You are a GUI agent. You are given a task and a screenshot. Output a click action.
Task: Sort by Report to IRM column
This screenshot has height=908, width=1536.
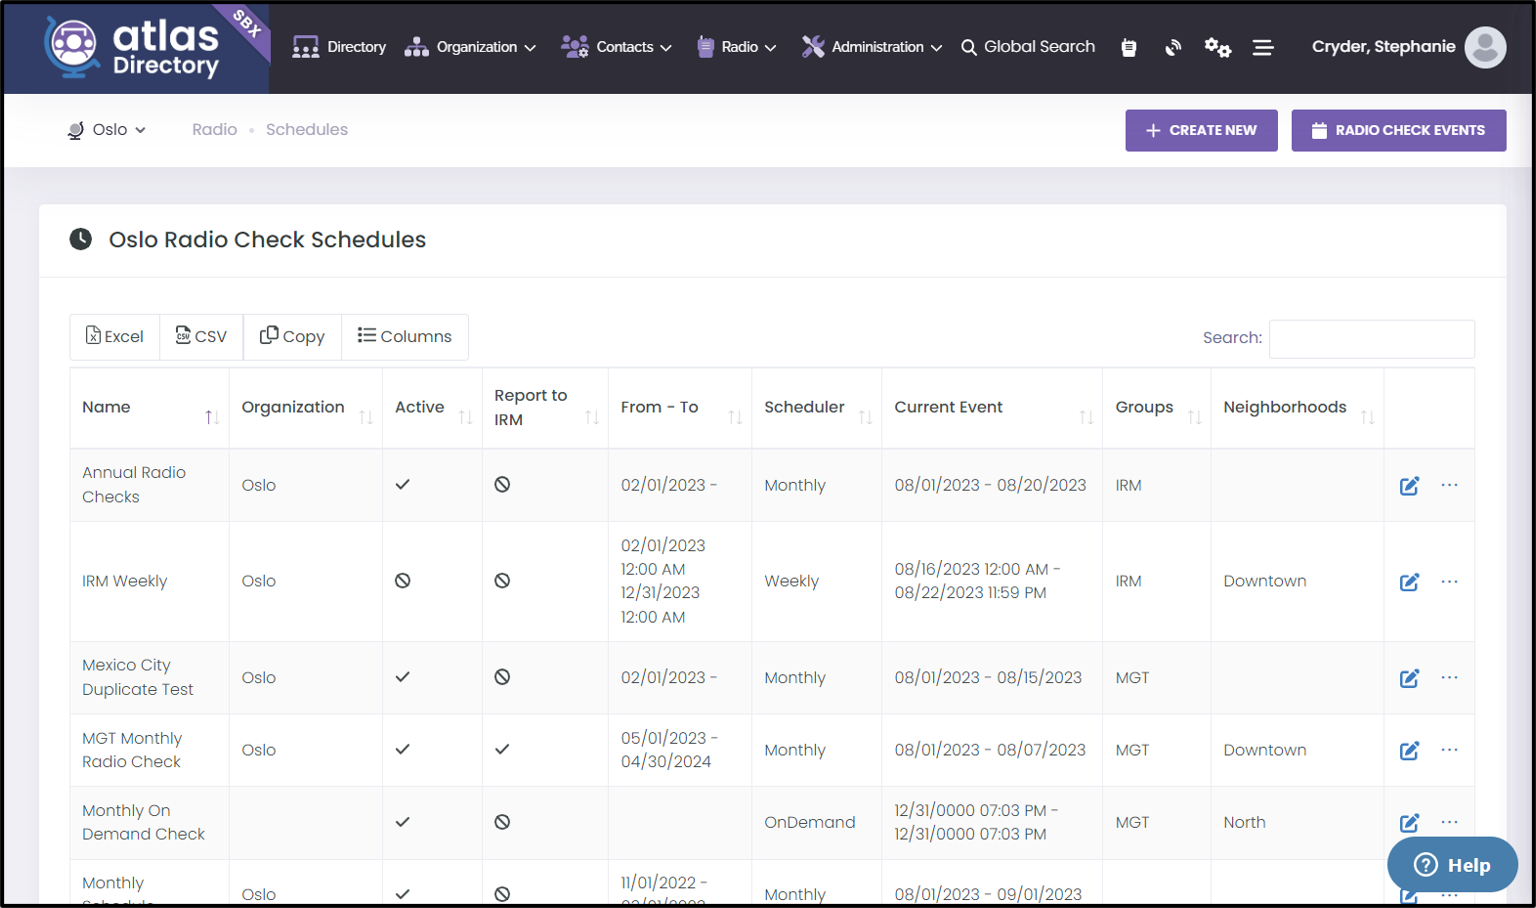(545, 408)
